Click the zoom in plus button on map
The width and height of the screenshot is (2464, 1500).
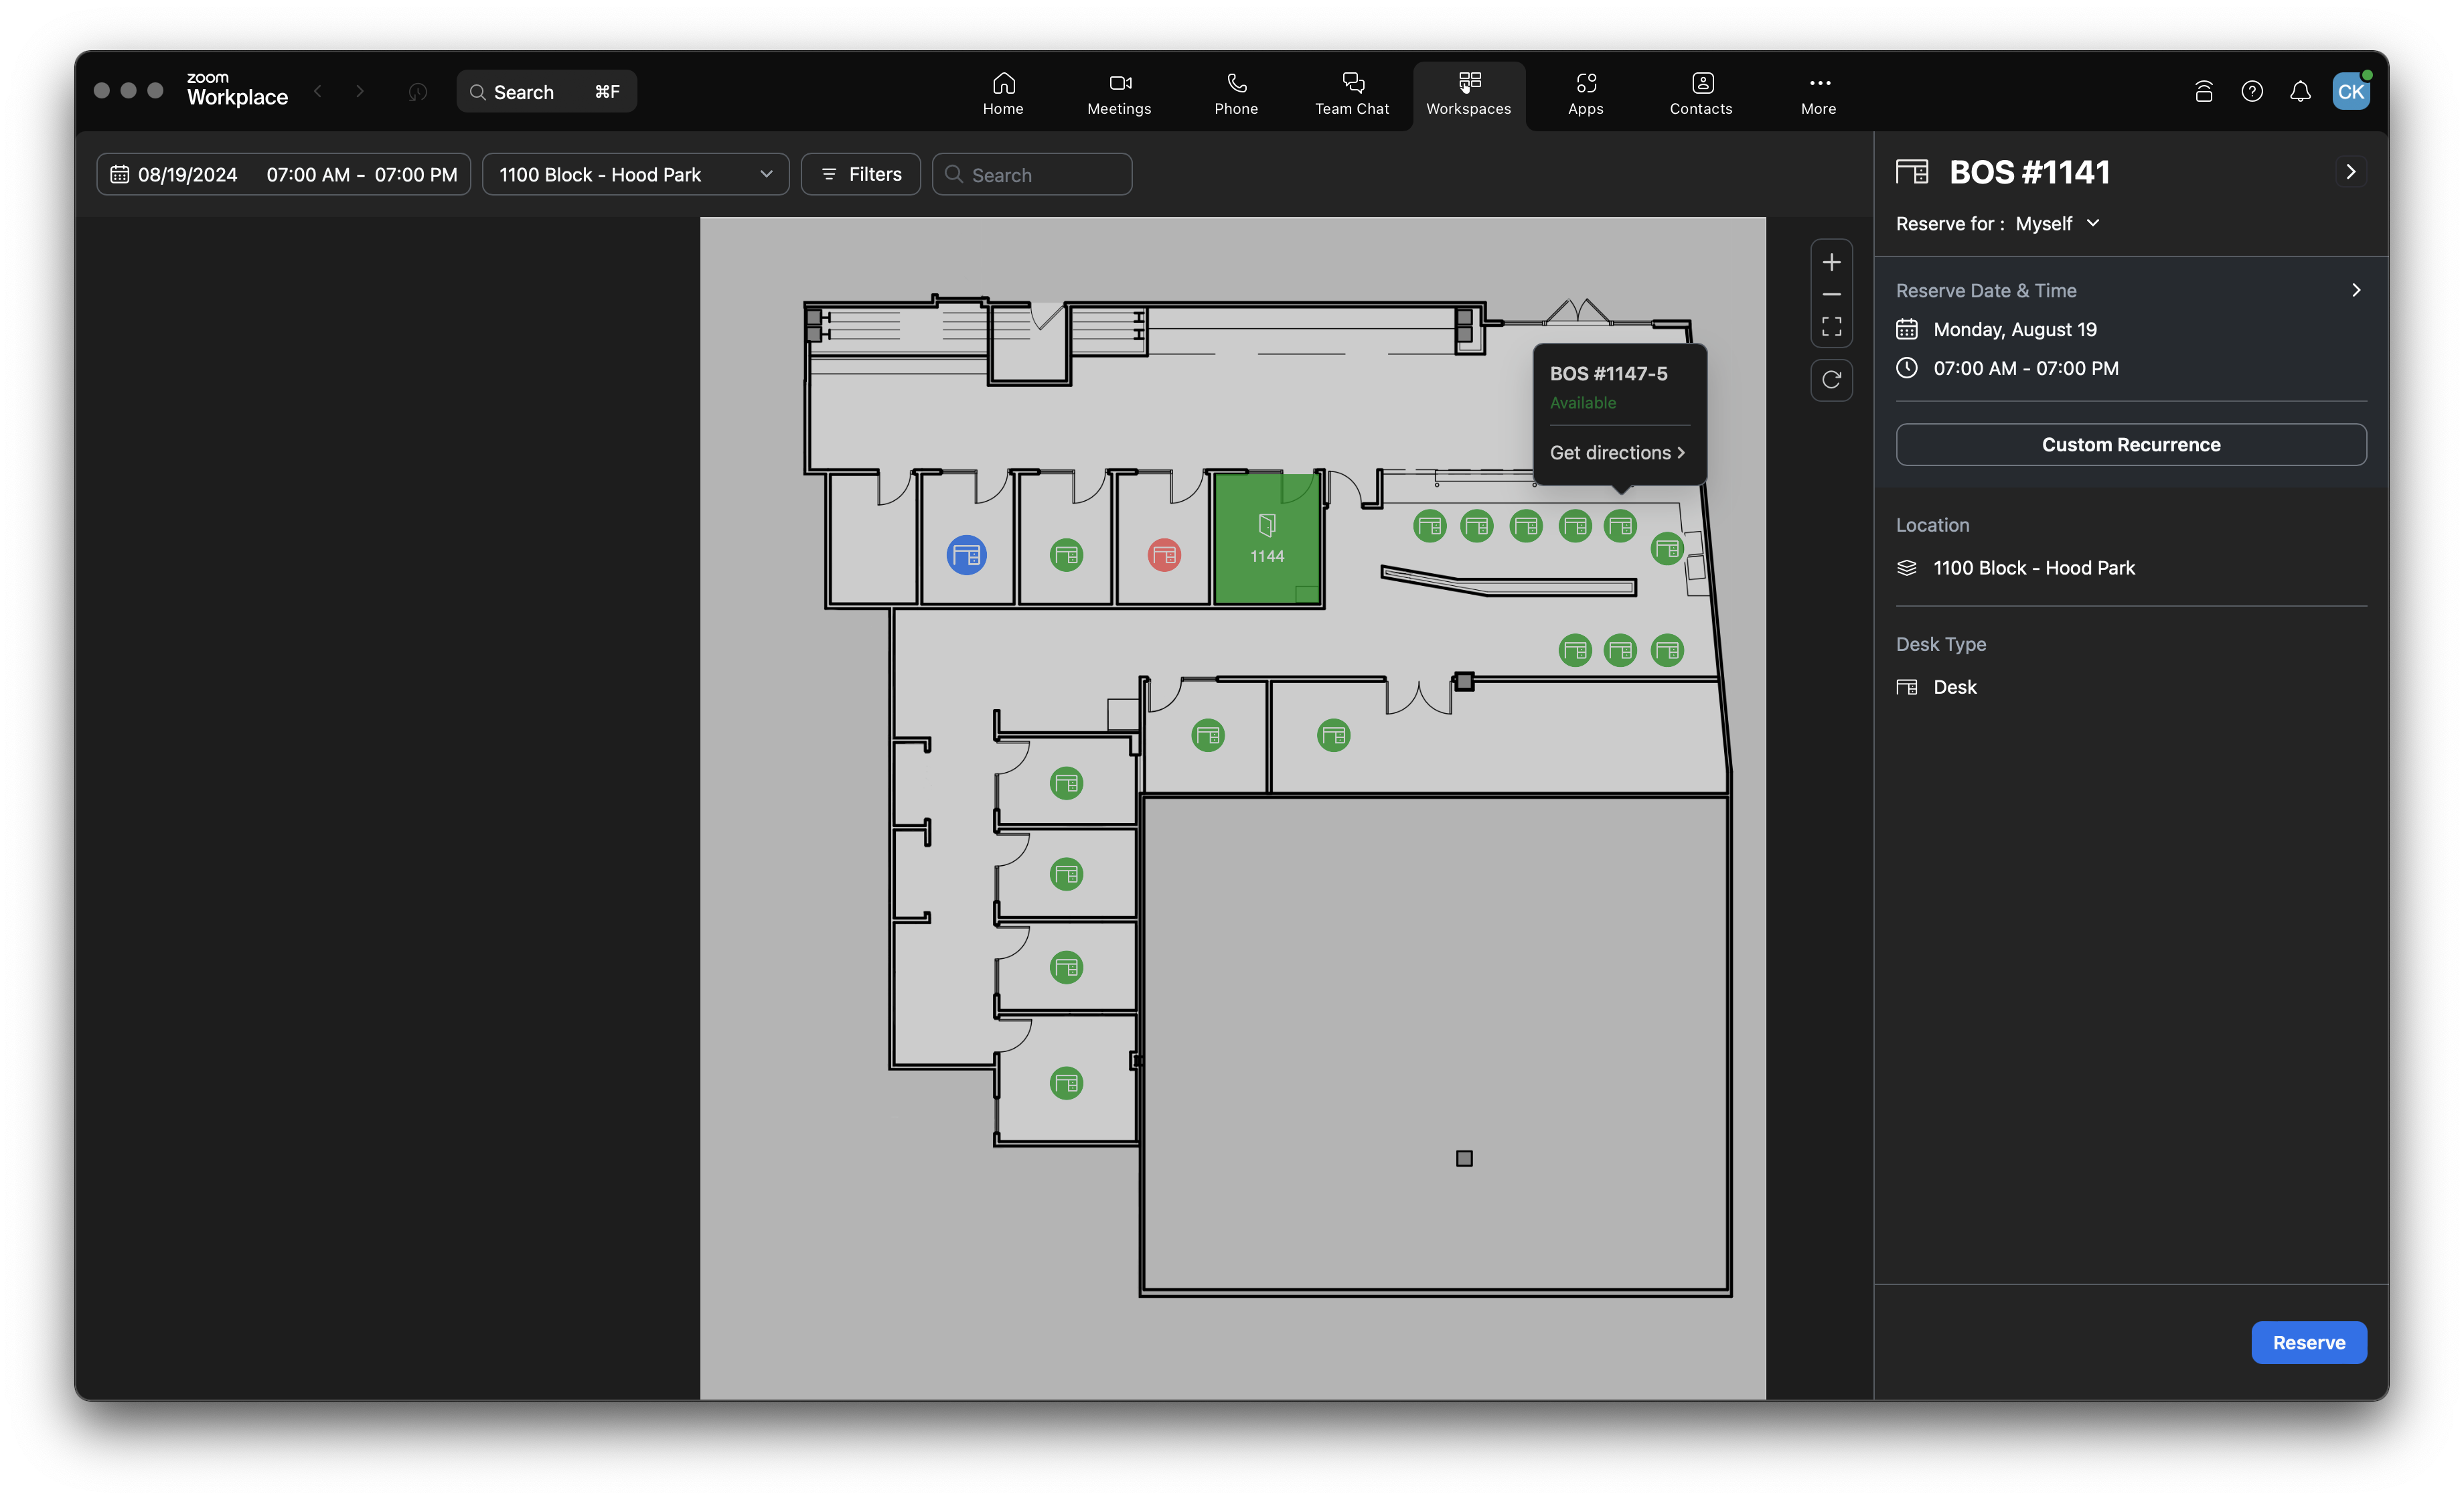[x=1831, y=263]
